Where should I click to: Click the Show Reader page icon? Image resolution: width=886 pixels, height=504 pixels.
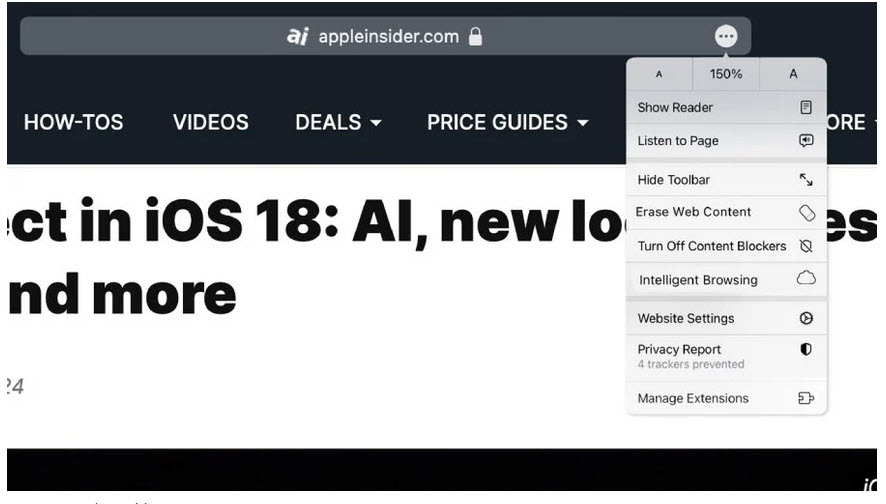[x=806, y=107]
